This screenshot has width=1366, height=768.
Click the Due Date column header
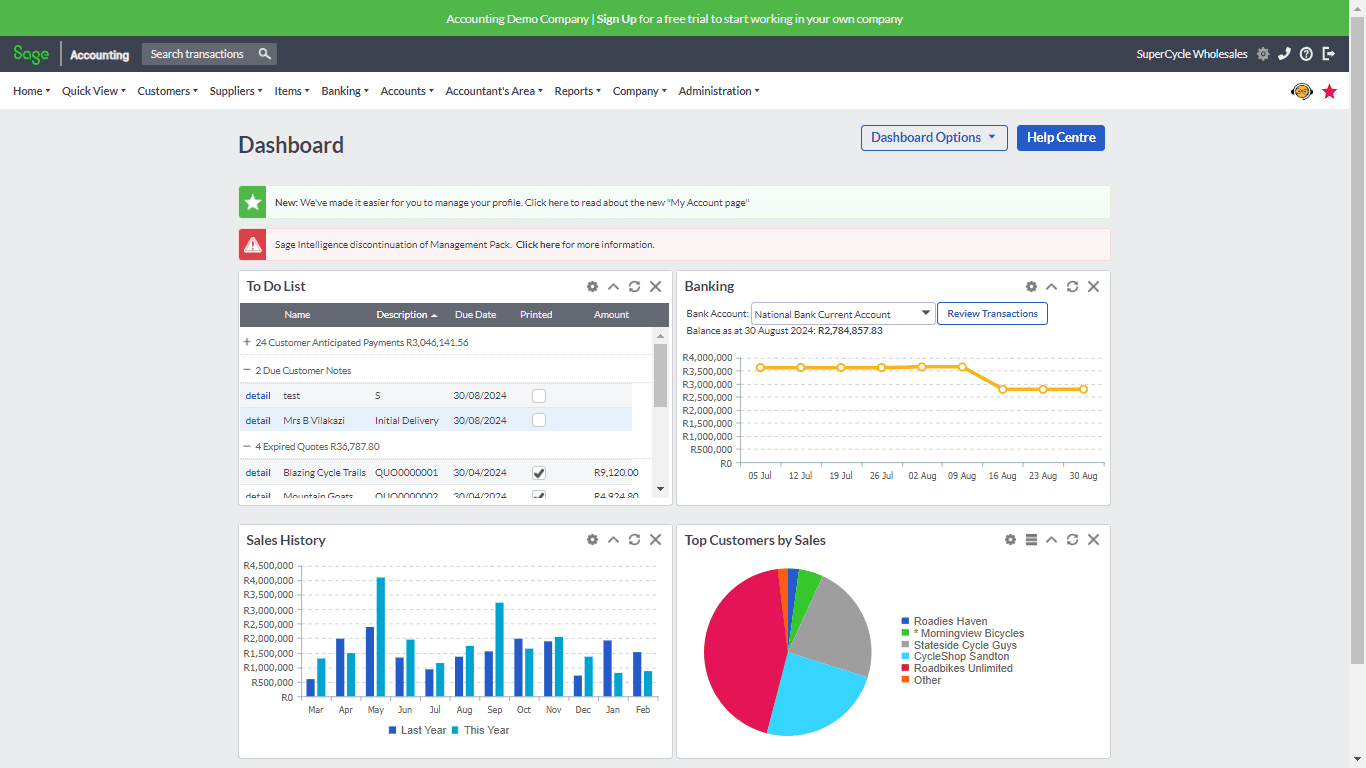tap(475, 315)
